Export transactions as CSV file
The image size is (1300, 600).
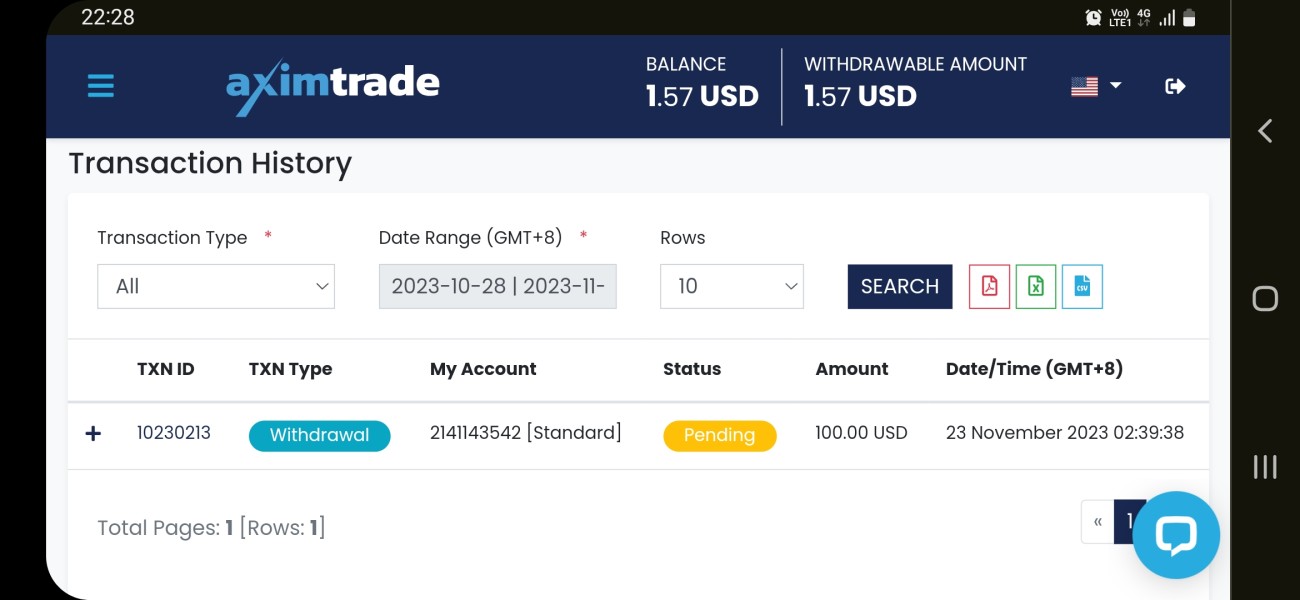tap(1082, 287)
